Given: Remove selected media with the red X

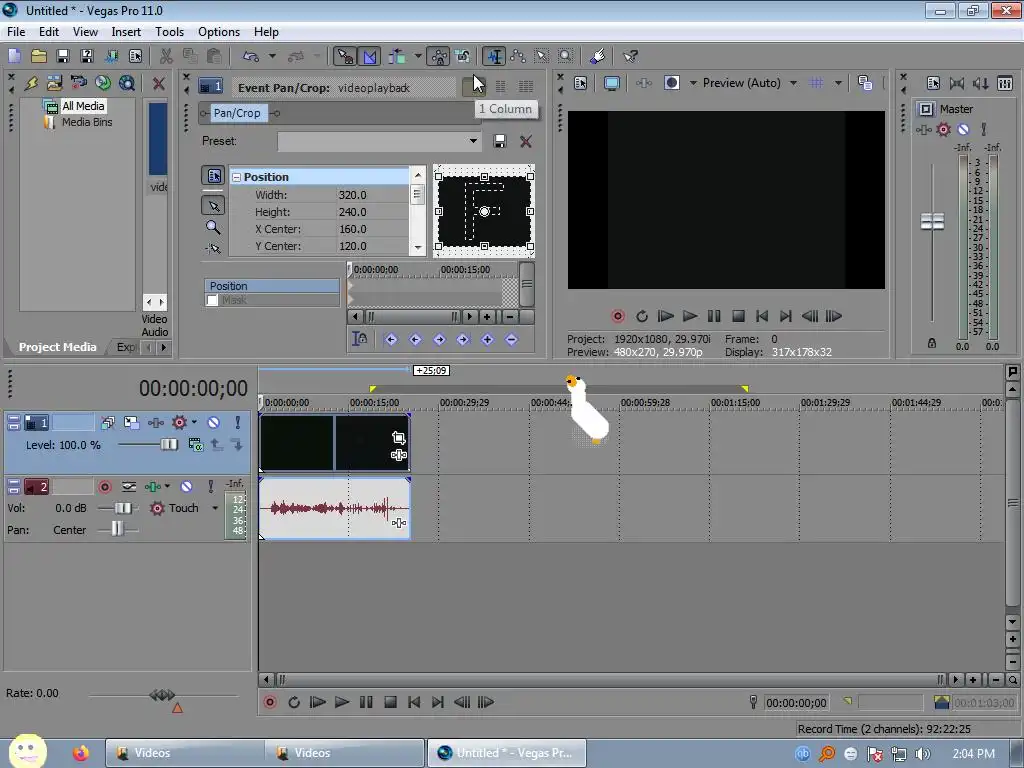Looking at the screenshot, I should [158, 83].
